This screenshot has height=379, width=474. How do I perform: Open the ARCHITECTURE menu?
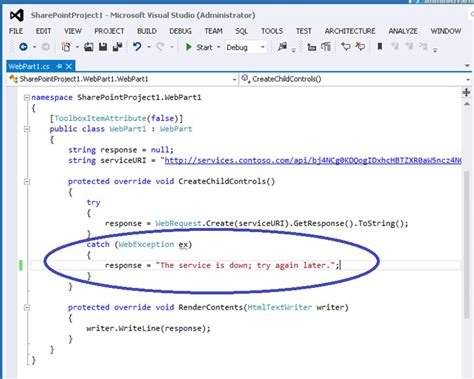coord(350,31)
